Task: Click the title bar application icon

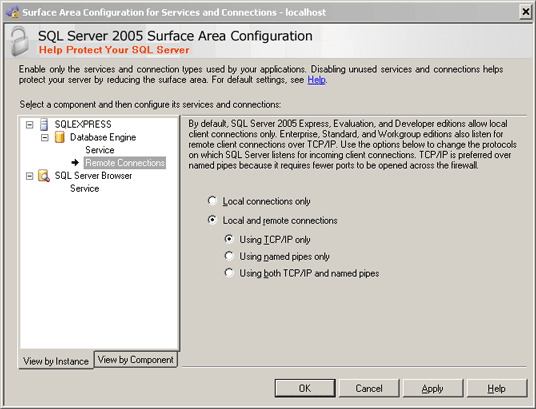Action: [x=13, y=12]
